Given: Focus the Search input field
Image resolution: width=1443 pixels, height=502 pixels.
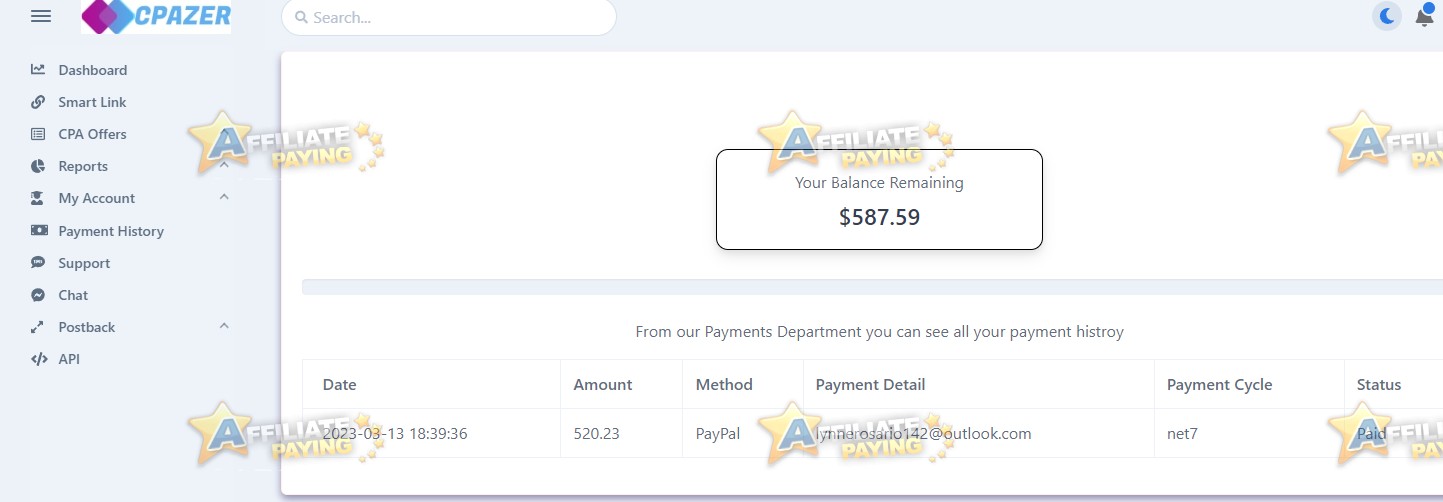Looking at the screenshot, I should [x=449, y=17].
